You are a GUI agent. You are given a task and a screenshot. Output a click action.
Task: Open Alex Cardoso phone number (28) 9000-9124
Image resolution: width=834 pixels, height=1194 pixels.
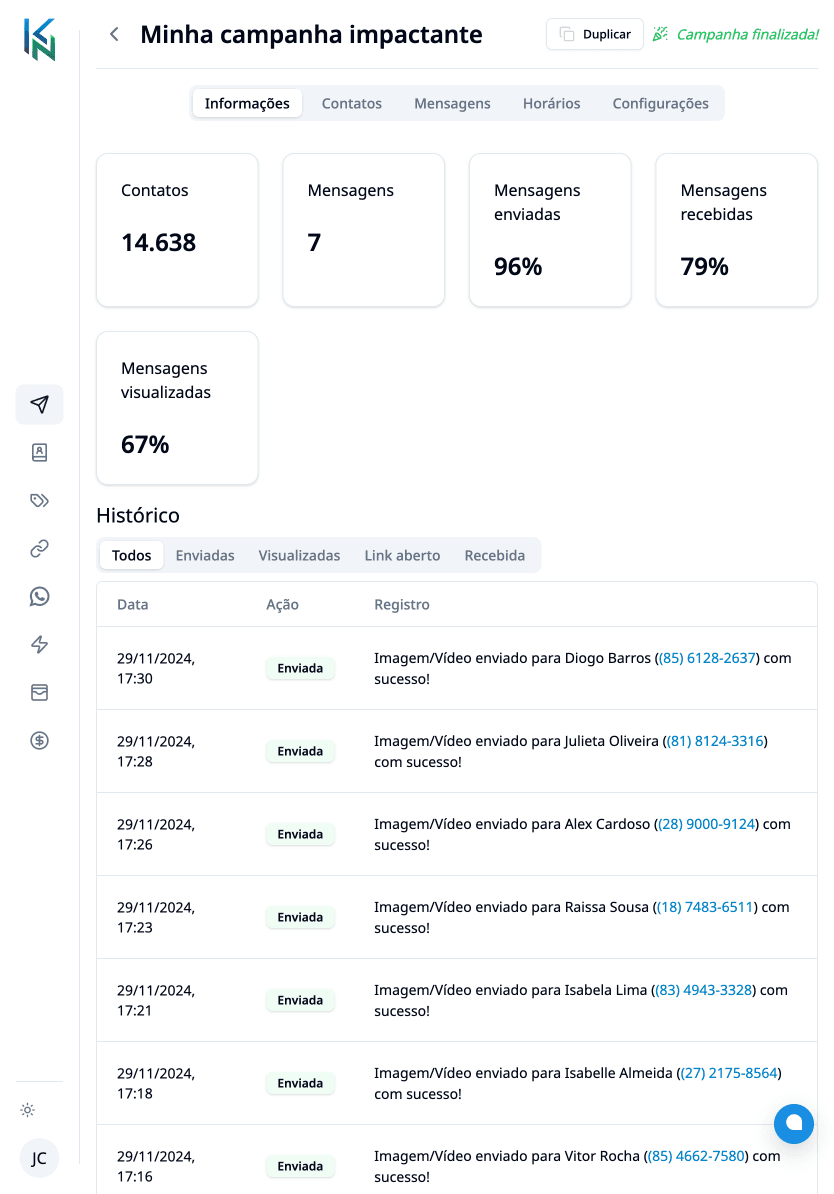(x=707, y=824)
